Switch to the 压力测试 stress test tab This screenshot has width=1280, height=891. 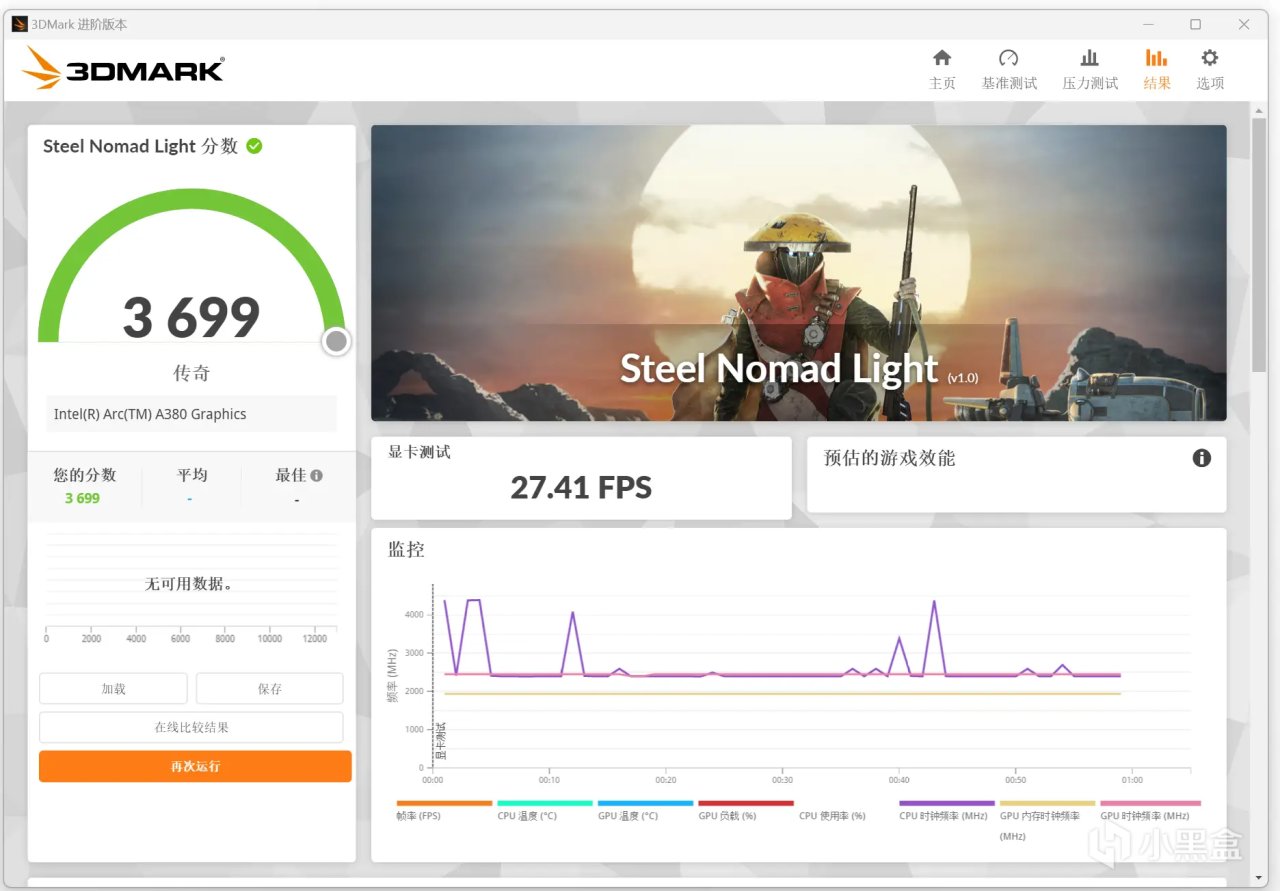[x=1090, y=69]
